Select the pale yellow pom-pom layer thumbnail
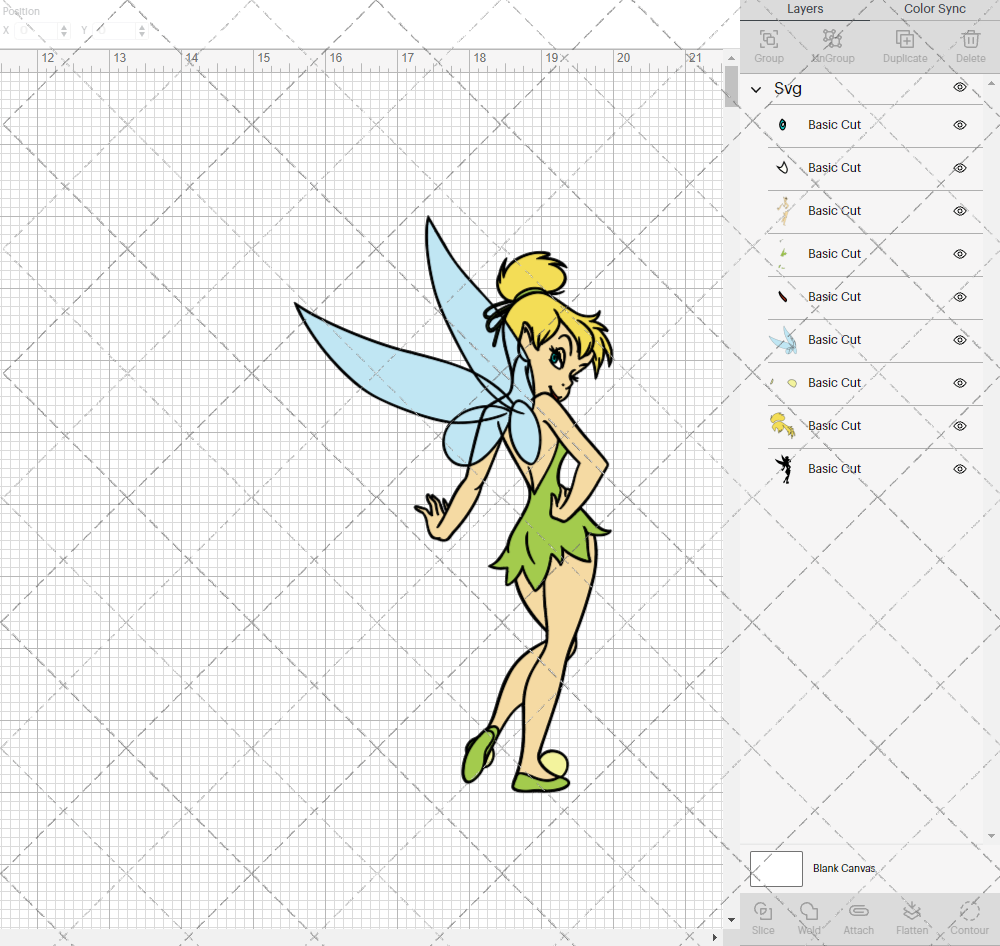This screenshot has width=1000, height=946. pos(783,383)
